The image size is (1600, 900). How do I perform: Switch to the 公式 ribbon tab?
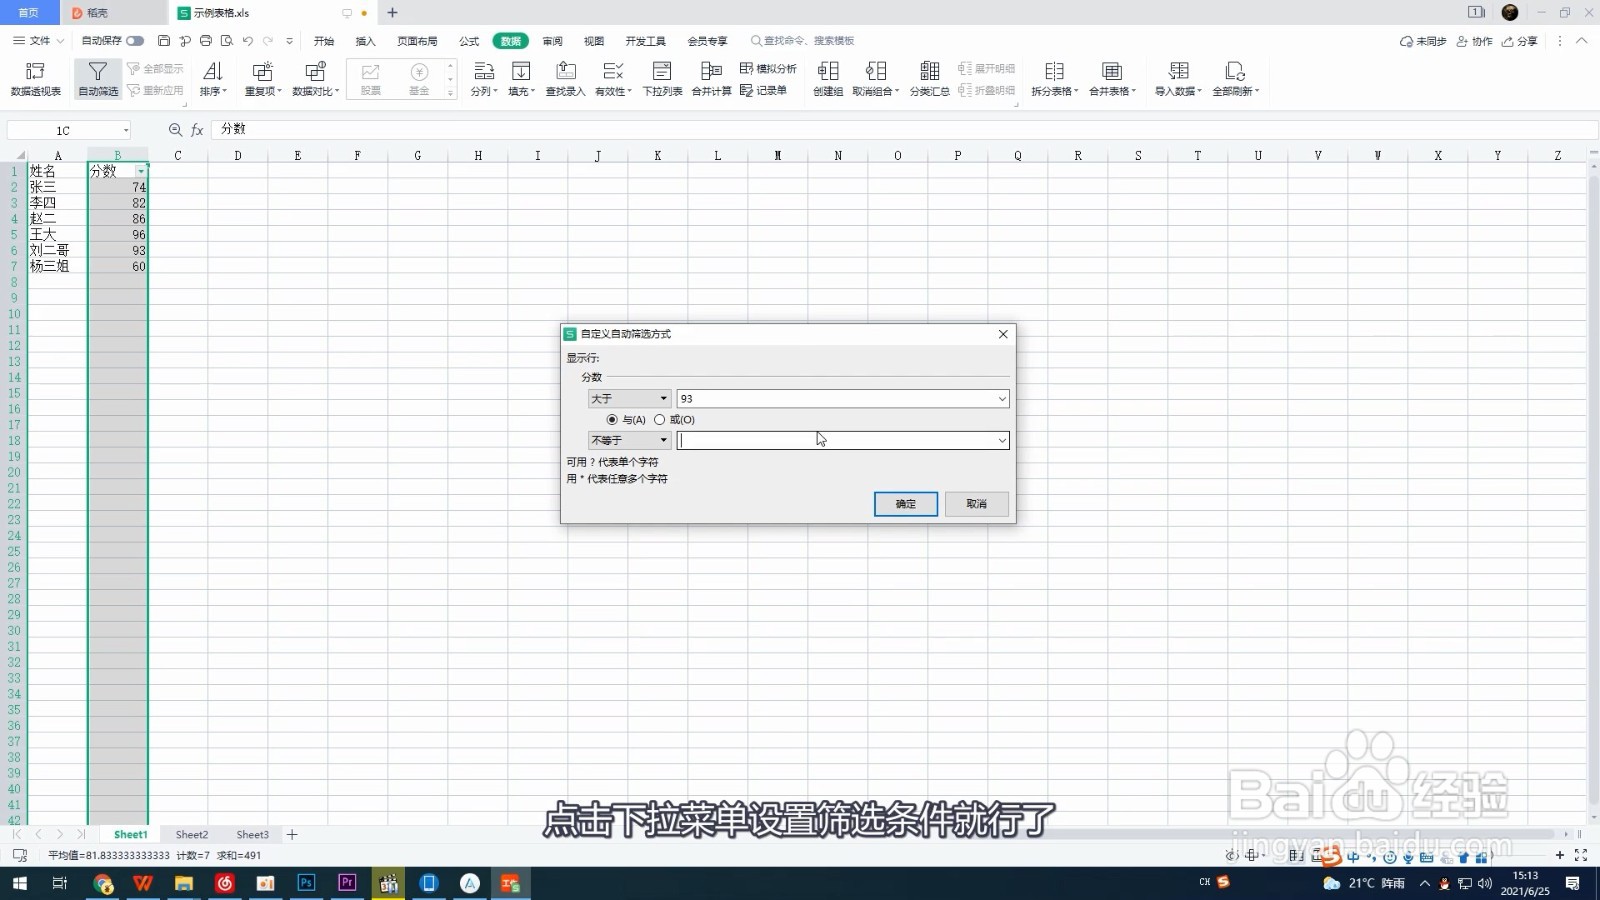468,41
